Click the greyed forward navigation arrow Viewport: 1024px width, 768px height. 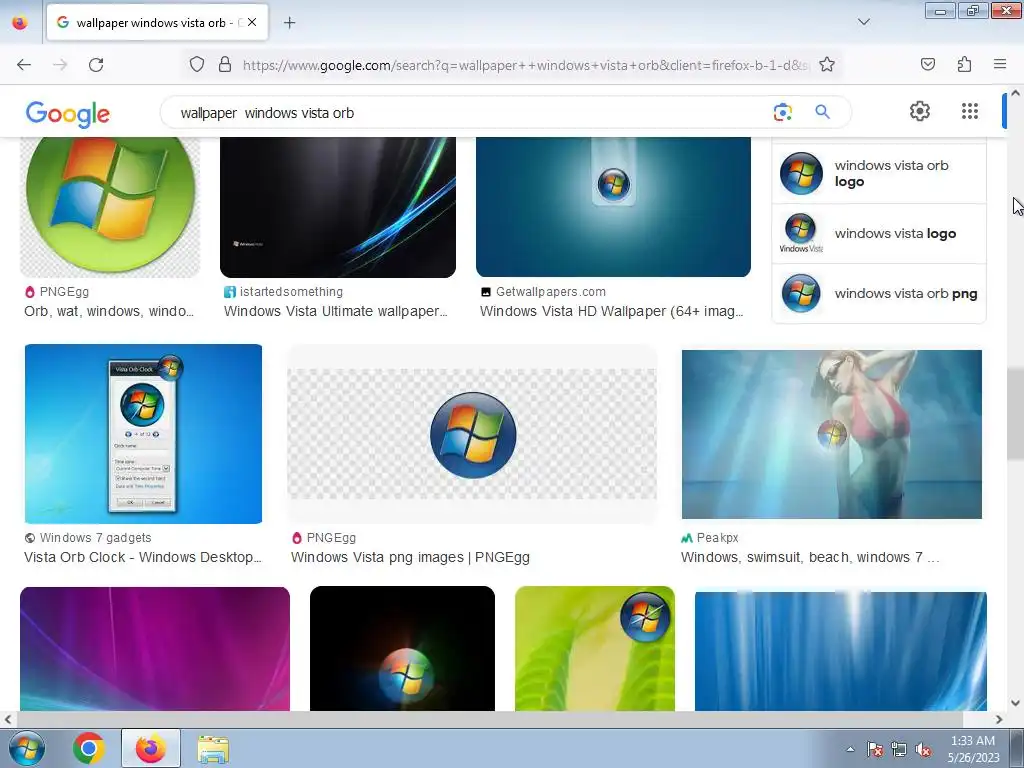[x=60, y=65]
